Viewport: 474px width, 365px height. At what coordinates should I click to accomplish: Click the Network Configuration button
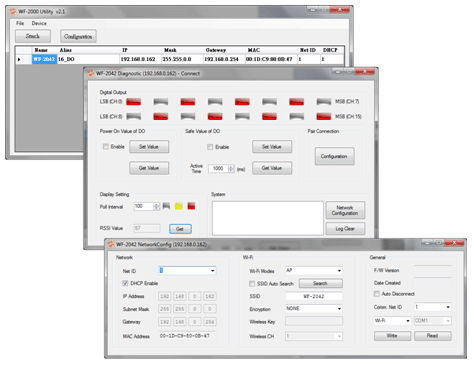coord(345,210)
